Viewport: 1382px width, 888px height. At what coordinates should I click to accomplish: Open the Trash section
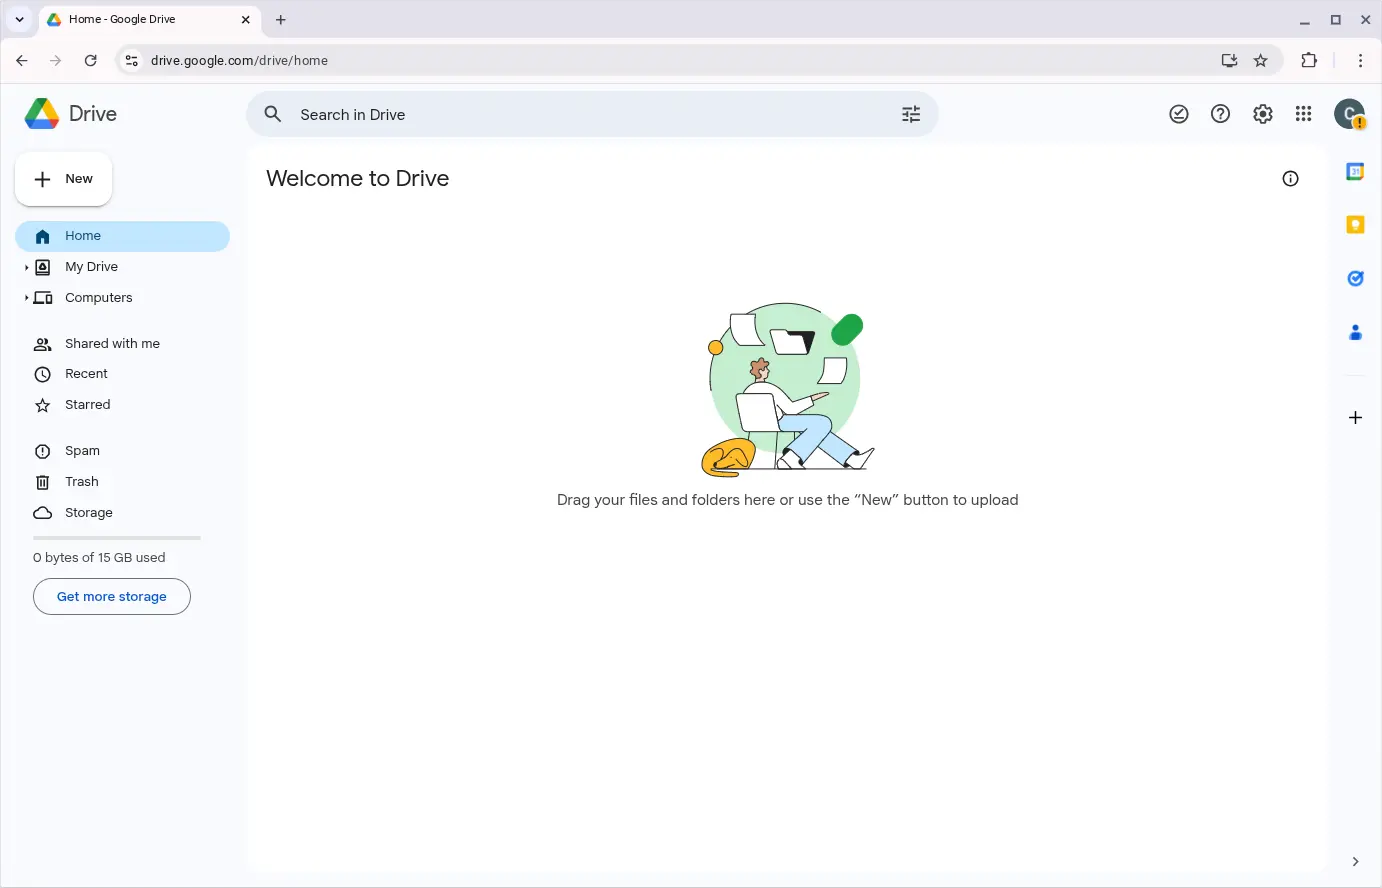click(x=81, y=482)
